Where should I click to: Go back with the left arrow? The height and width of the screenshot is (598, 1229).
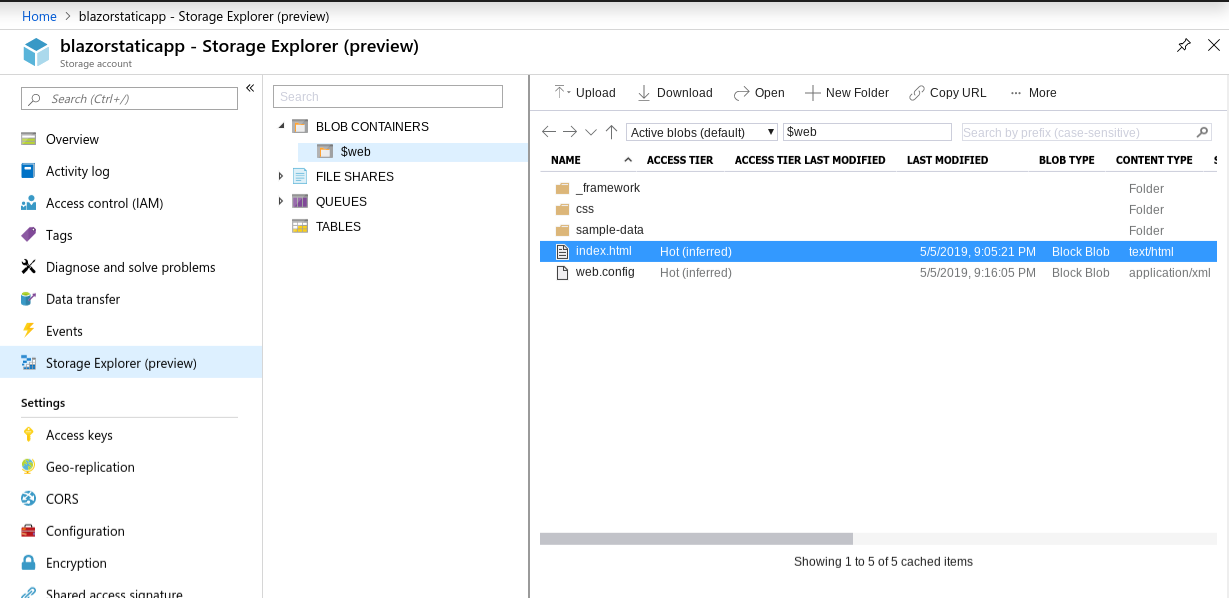[549, 132]
